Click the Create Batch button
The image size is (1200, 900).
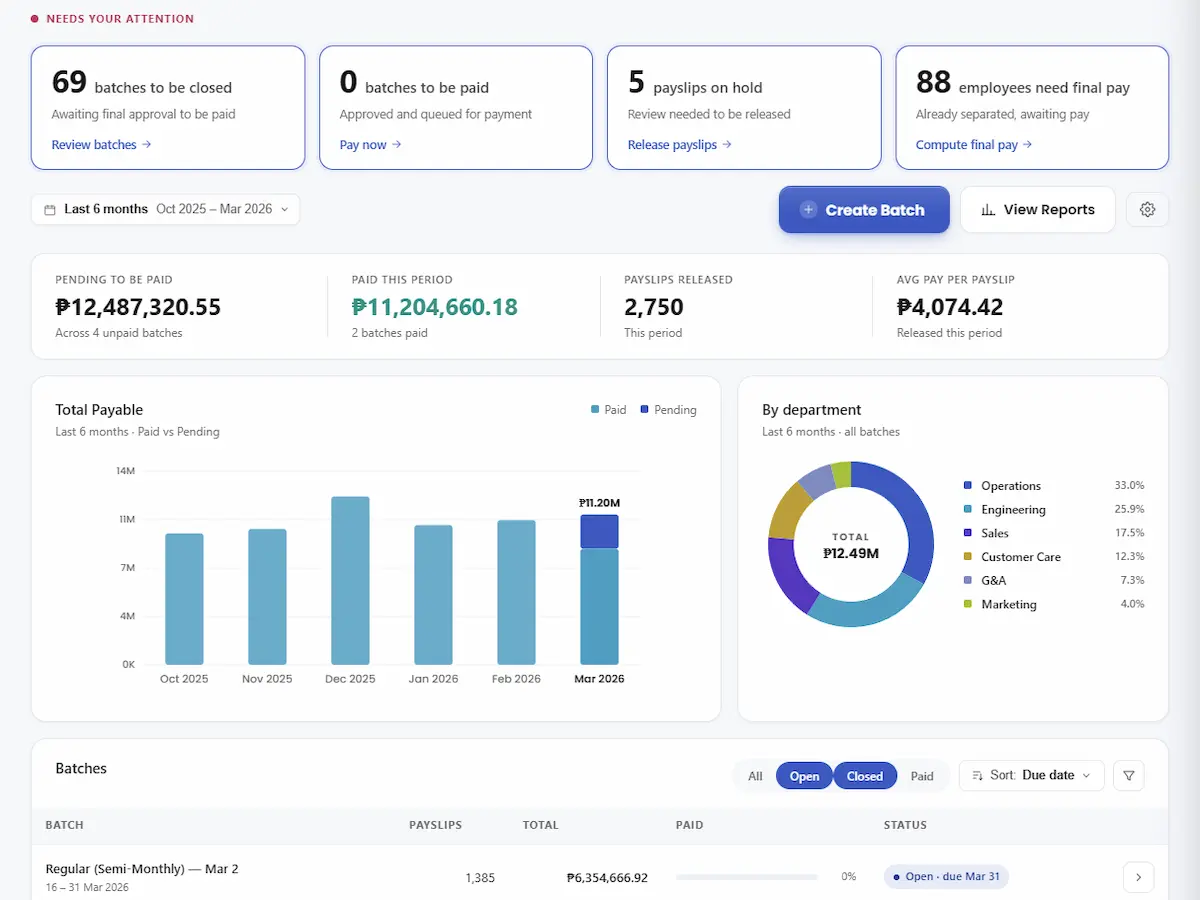[864, 210]
